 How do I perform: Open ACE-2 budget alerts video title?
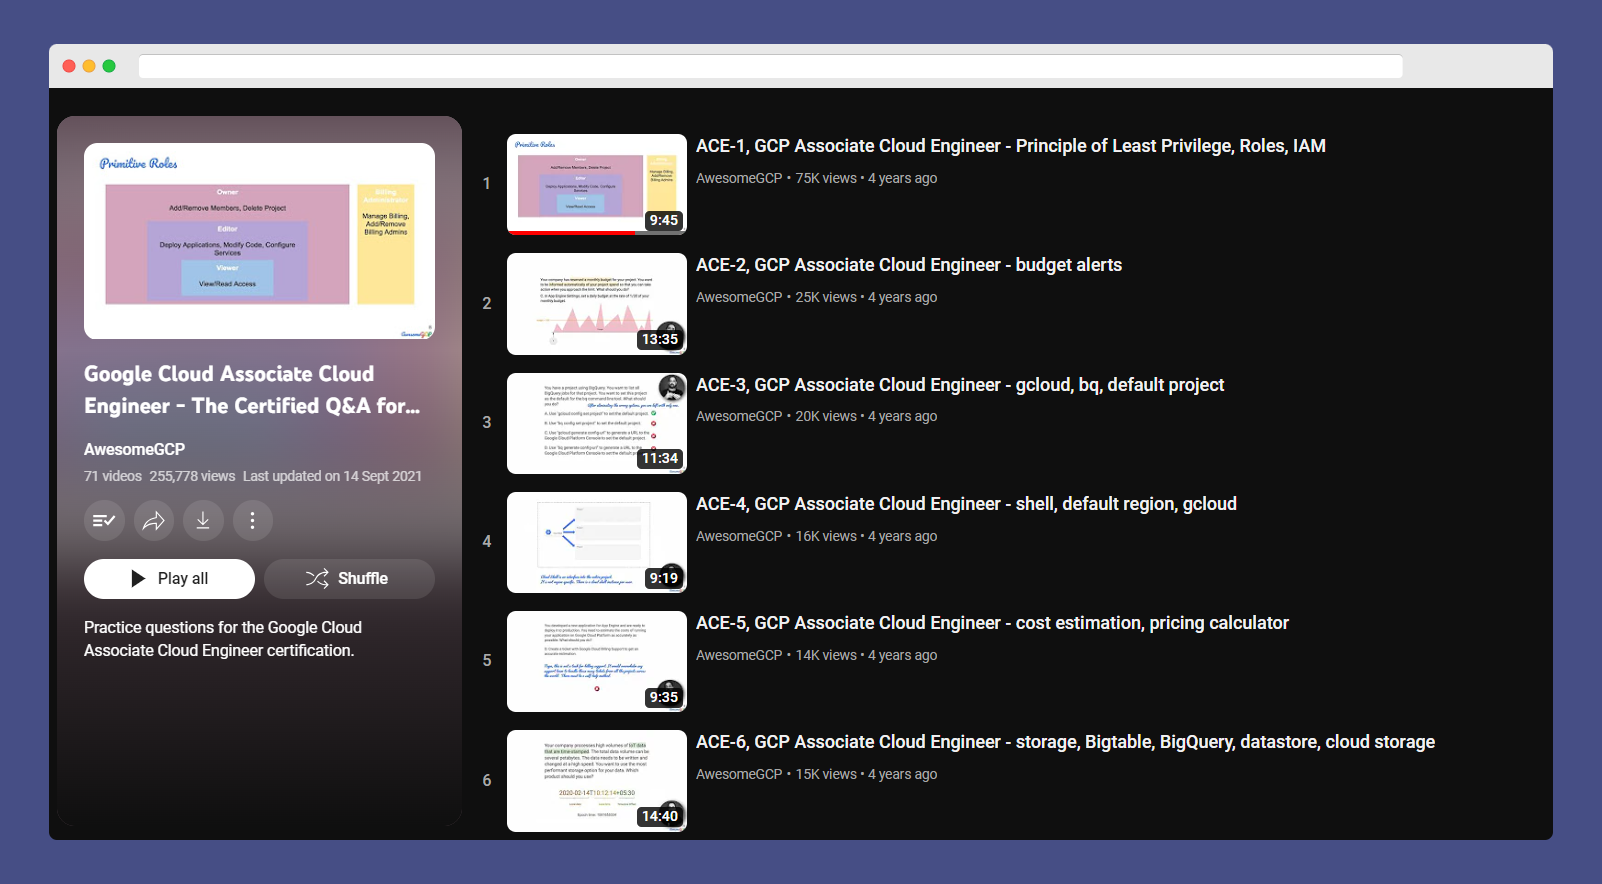click(908, 265)
